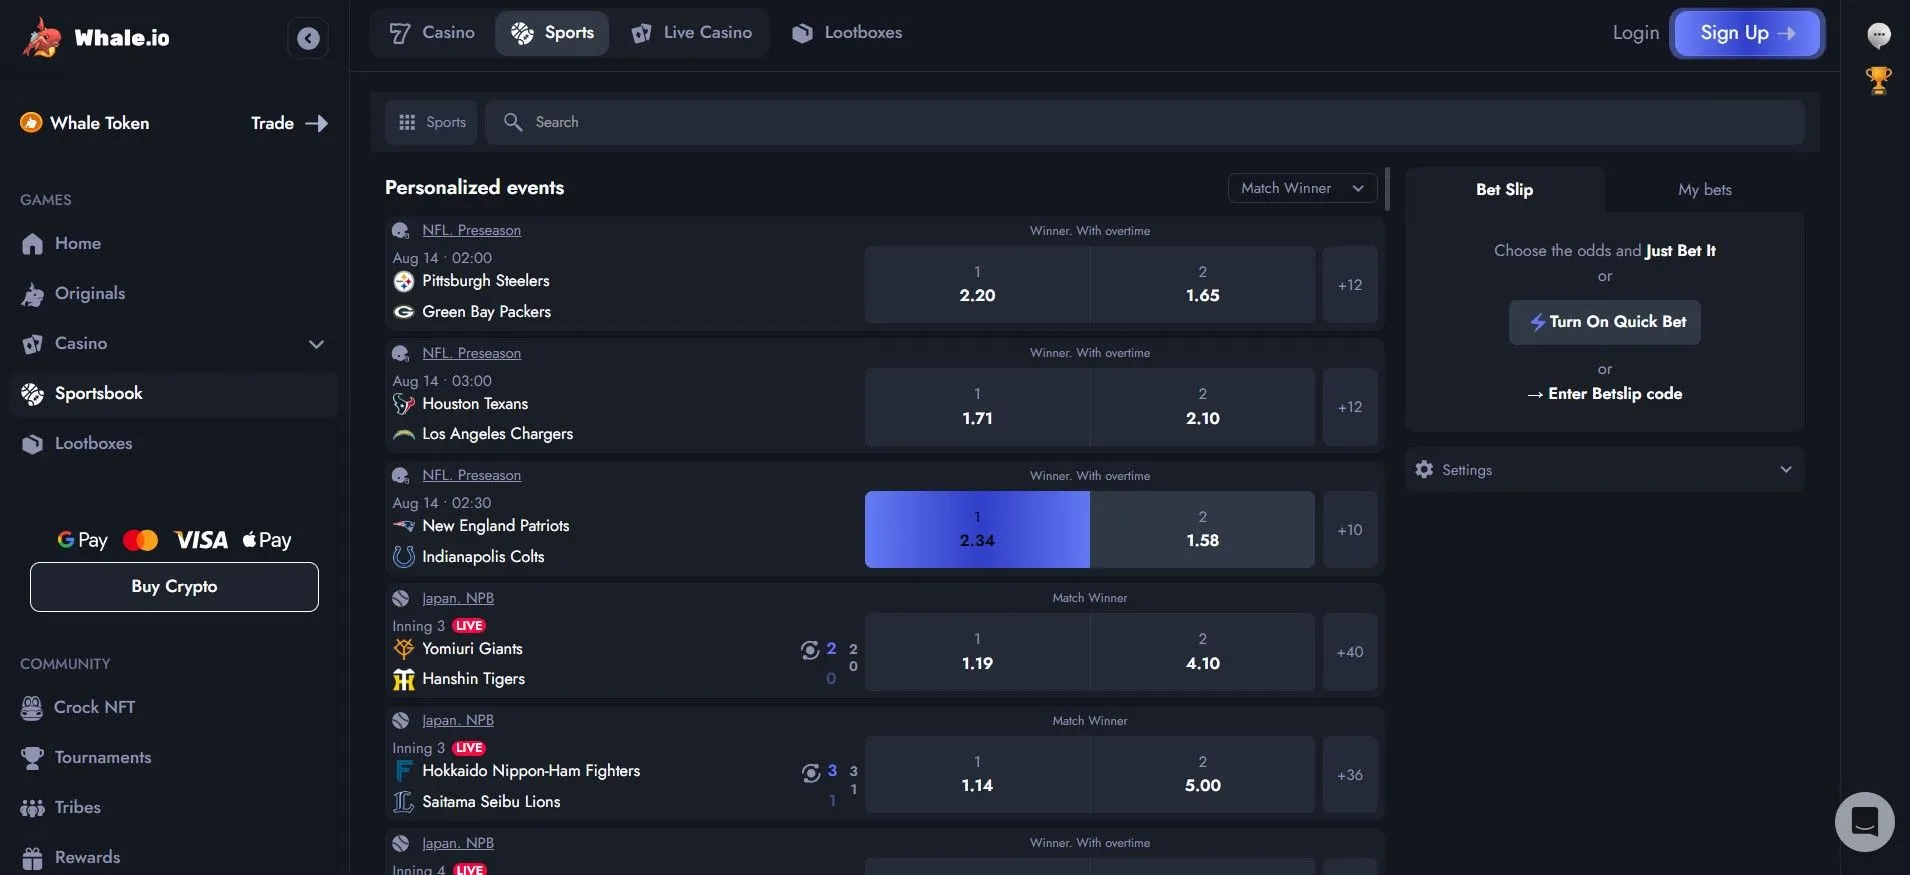Select odds 4.10 for Hanshin Tigers
Screen dimensions: 1910x875
click(x=1202, y=652)
